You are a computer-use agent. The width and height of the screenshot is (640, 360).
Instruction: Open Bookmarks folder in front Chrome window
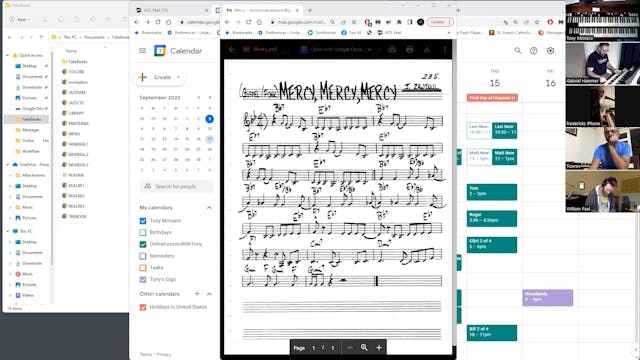click(x=239, y=33)
